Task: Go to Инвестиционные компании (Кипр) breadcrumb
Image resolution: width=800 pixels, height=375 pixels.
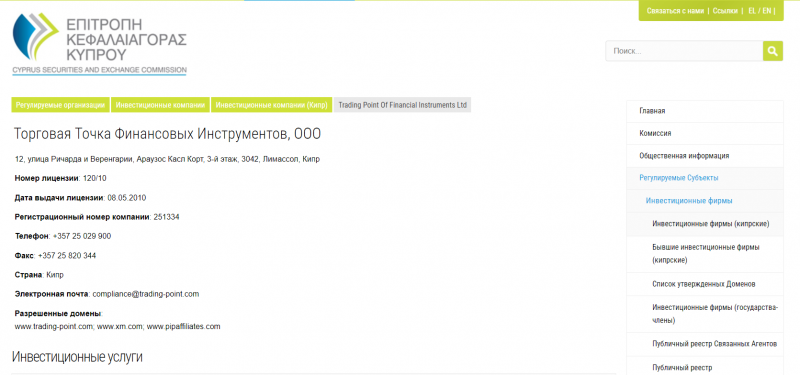Action: (271, 105)
